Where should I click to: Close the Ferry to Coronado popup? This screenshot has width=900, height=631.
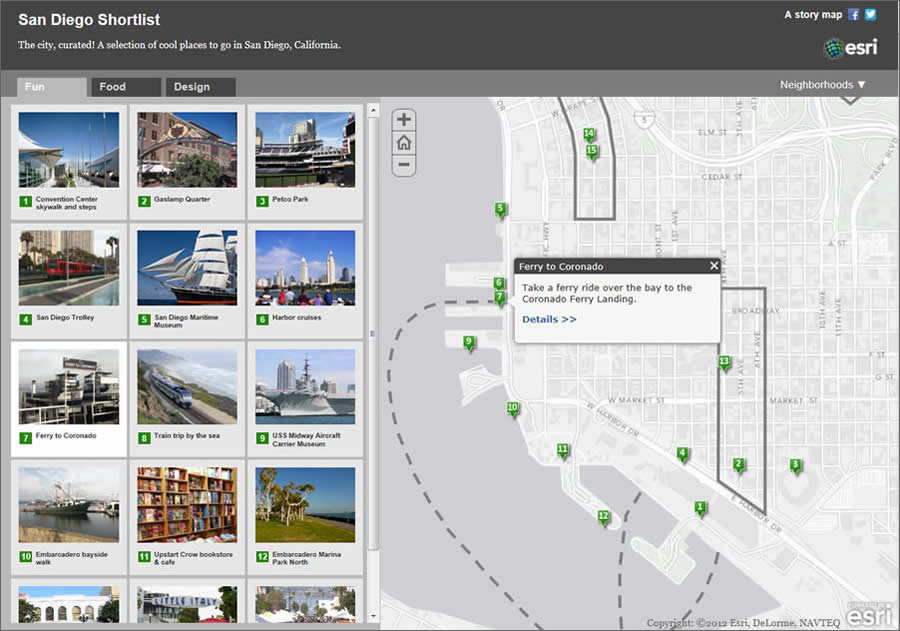[x=713, y=265]
